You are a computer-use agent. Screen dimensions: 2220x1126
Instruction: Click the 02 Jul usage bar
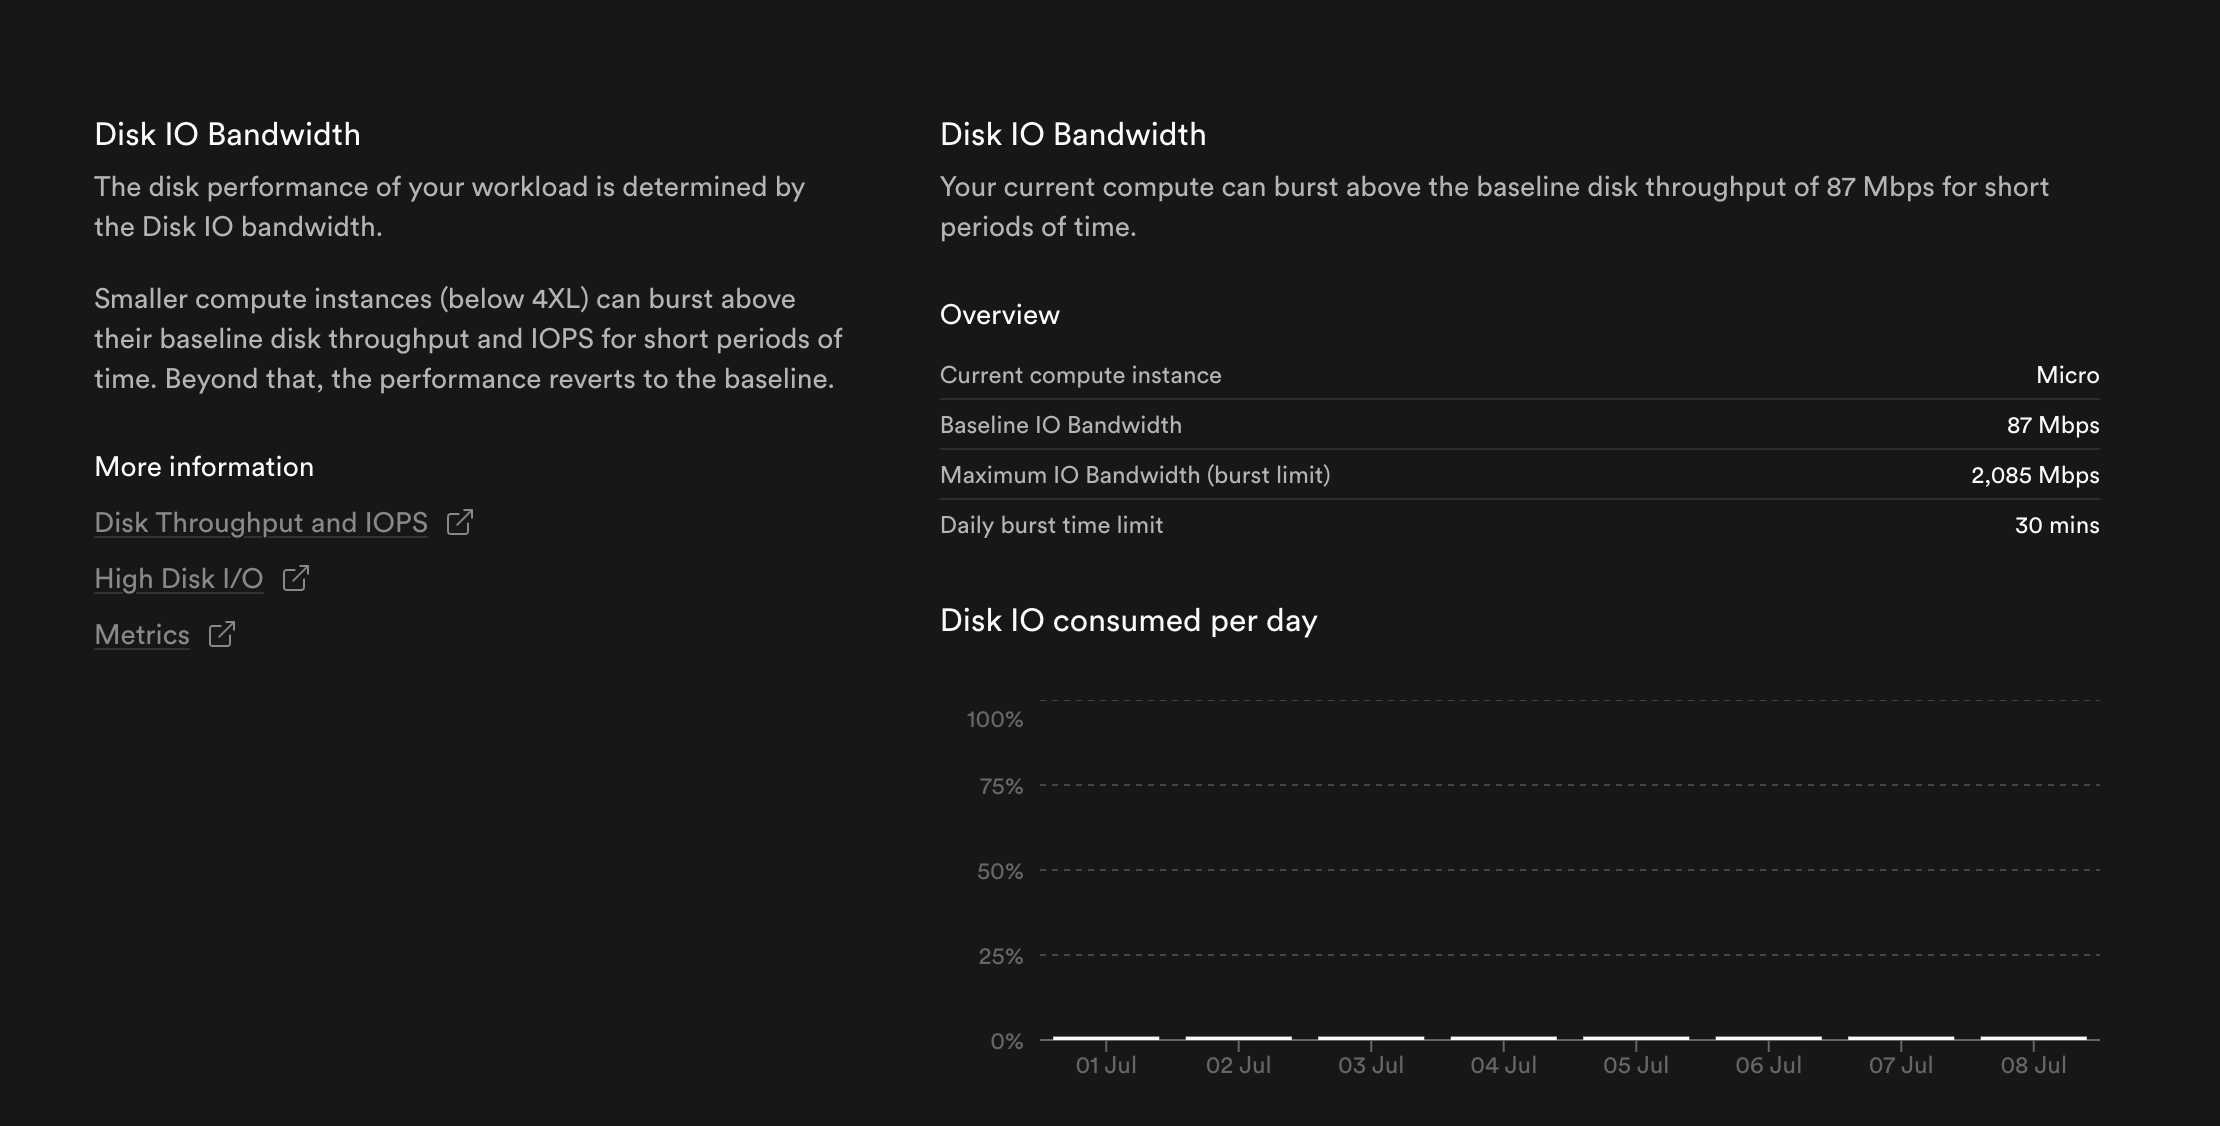1238,1038
